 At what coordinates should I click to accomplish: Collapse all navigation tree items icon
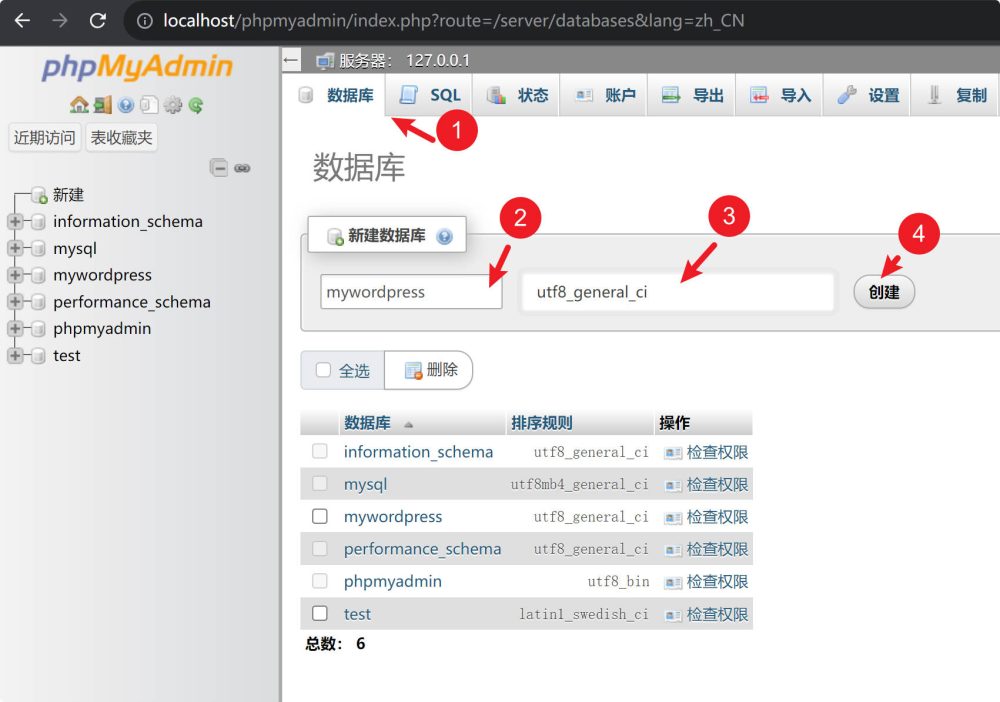tap(219, 168)
